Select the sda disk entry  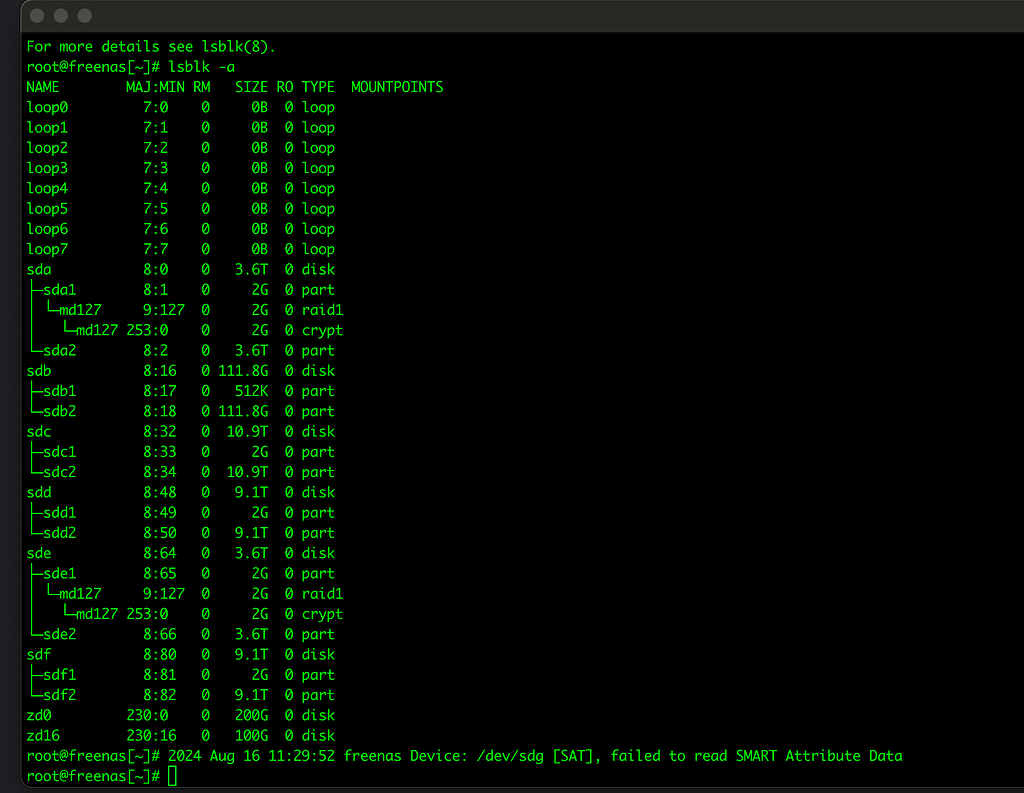pos(38,269)
